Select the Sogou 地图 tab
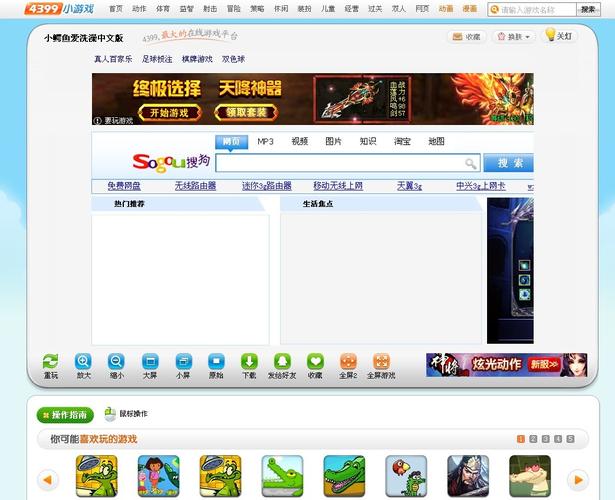 [436, 142]
